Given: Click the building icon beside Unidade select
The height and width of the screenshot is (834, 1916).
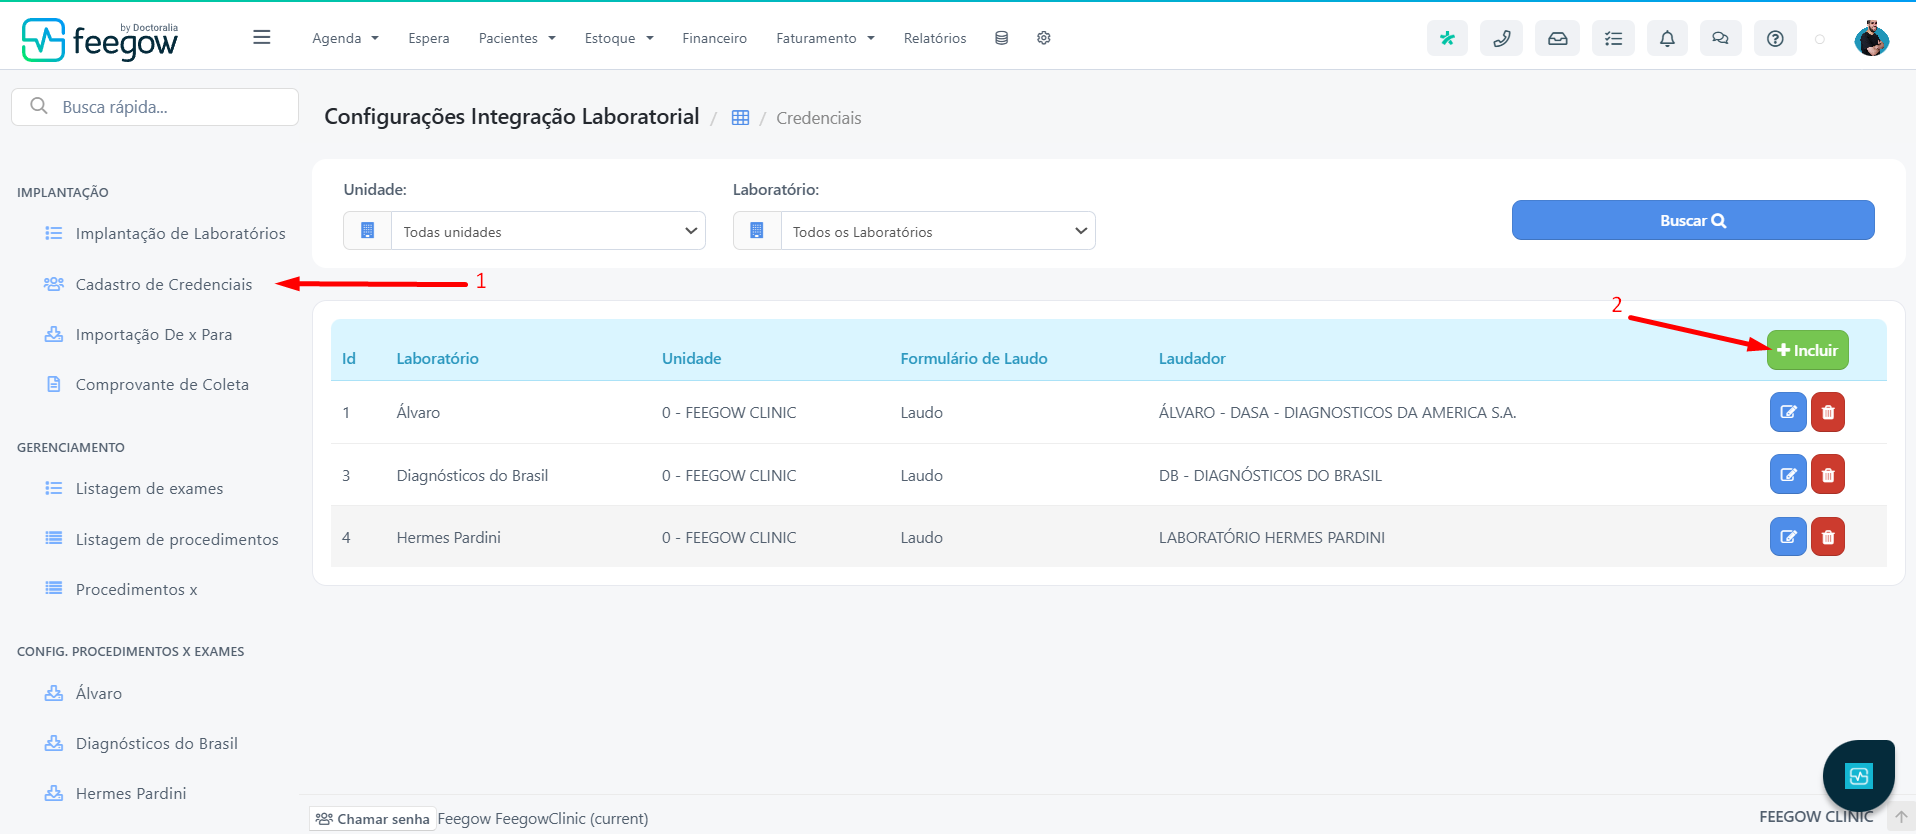Looking at the screenshot, I should point(367,231).
